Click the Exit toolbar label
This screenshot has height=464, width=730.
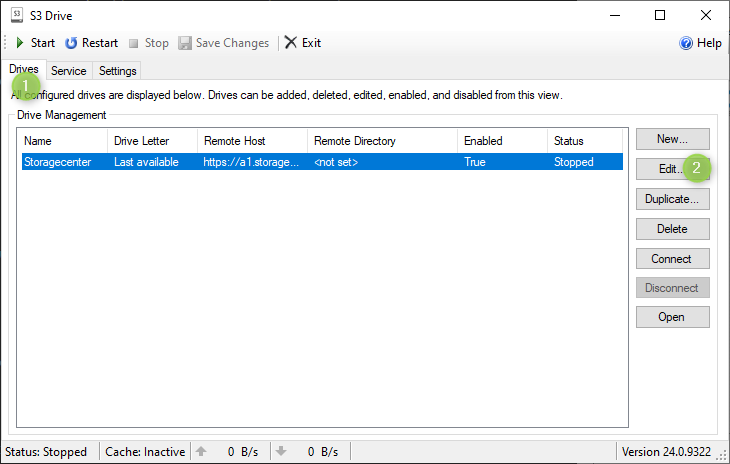coord(311,43)
